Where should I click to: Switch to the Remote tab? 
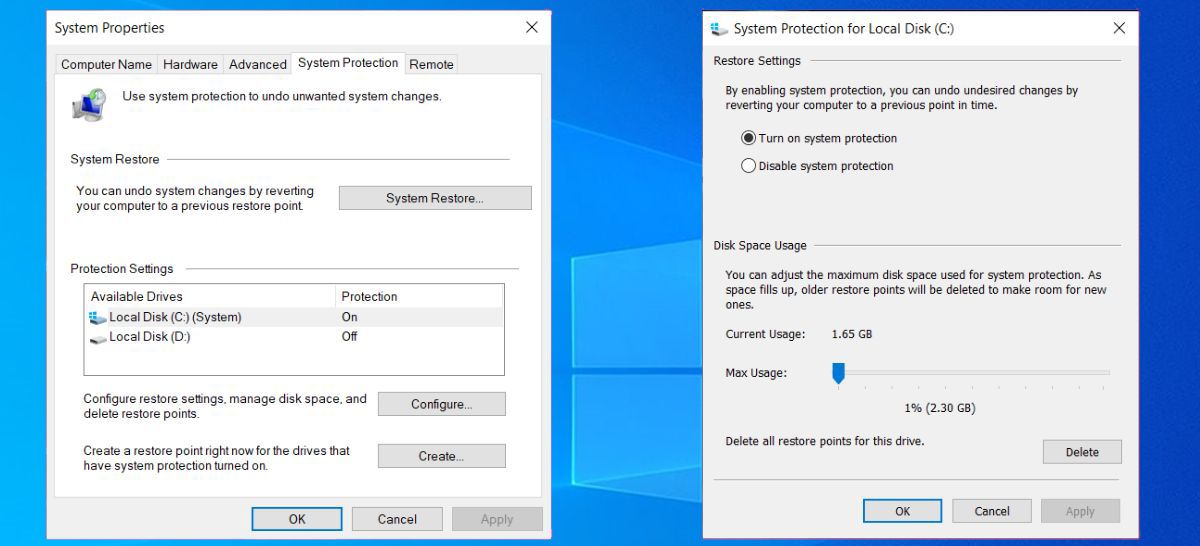pos(431,64)
